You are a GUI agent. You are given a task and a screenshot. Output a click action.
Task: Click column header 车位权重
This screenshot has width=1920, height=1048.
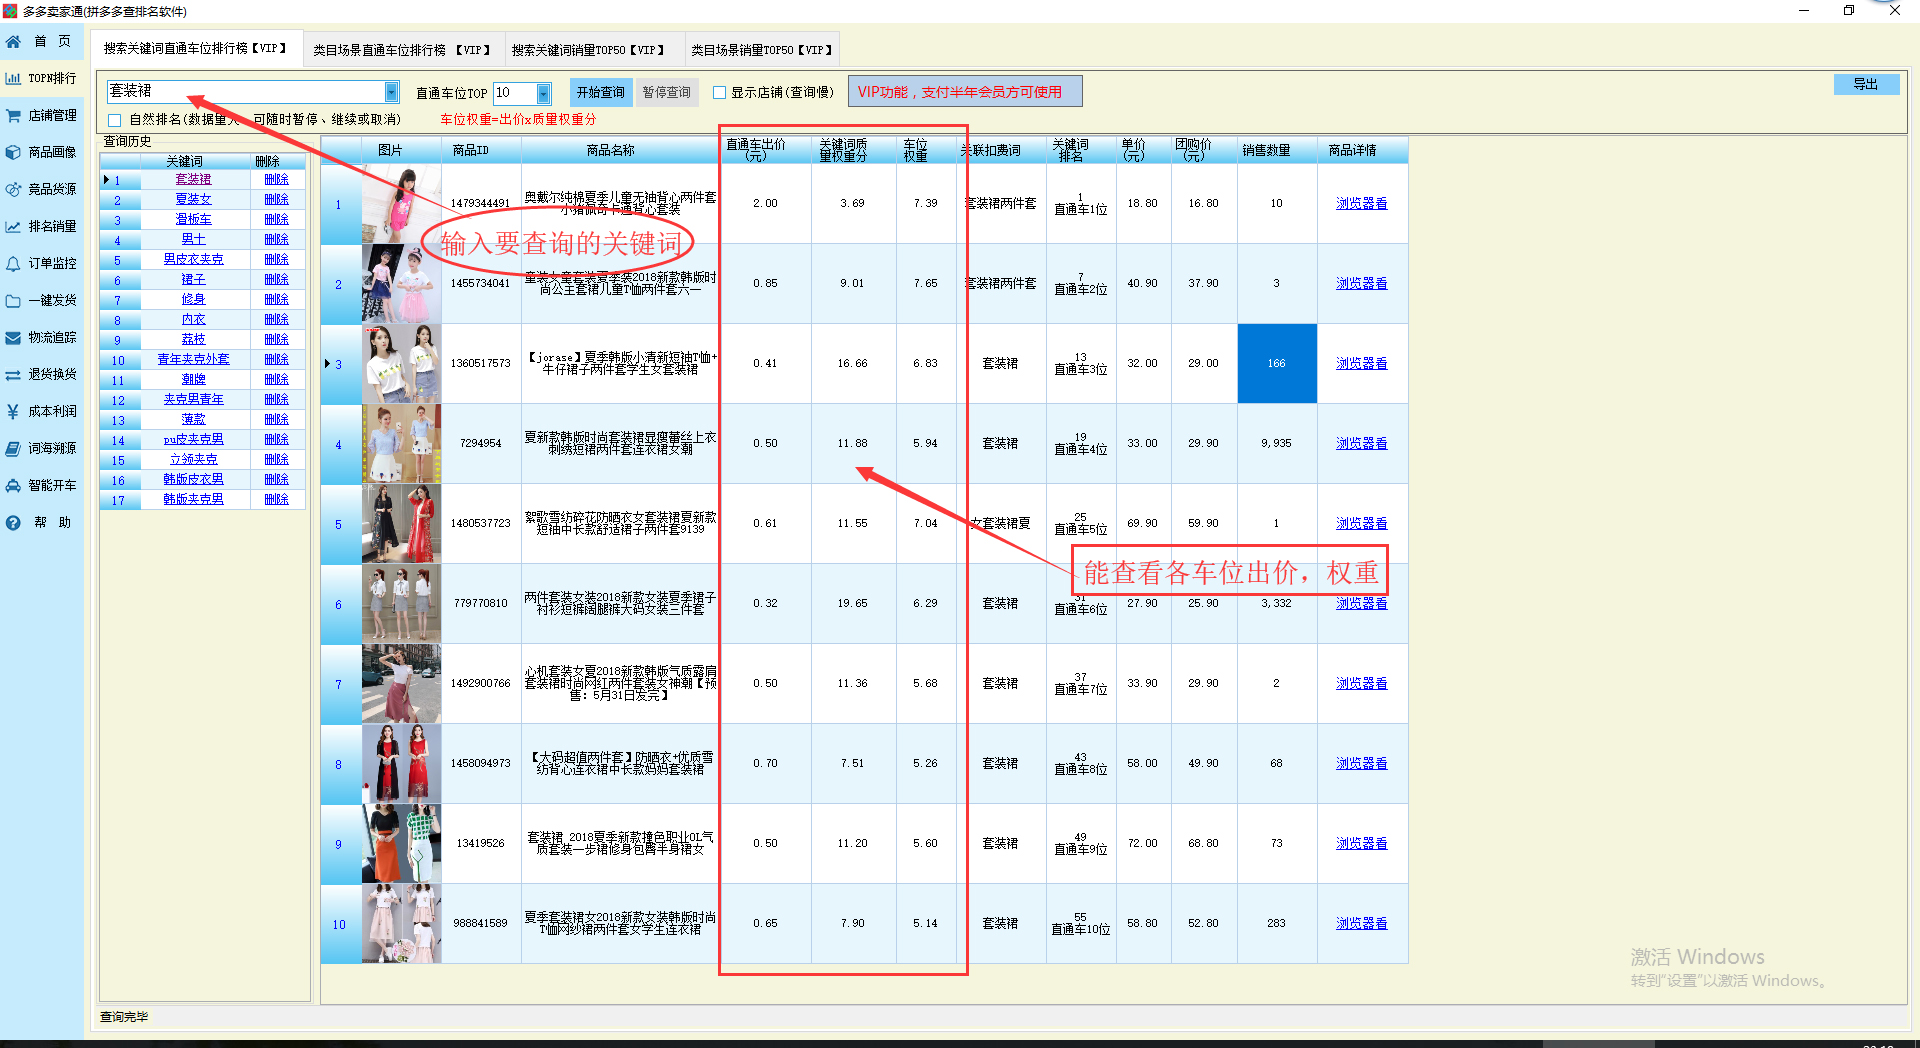(x=925, y=150)
